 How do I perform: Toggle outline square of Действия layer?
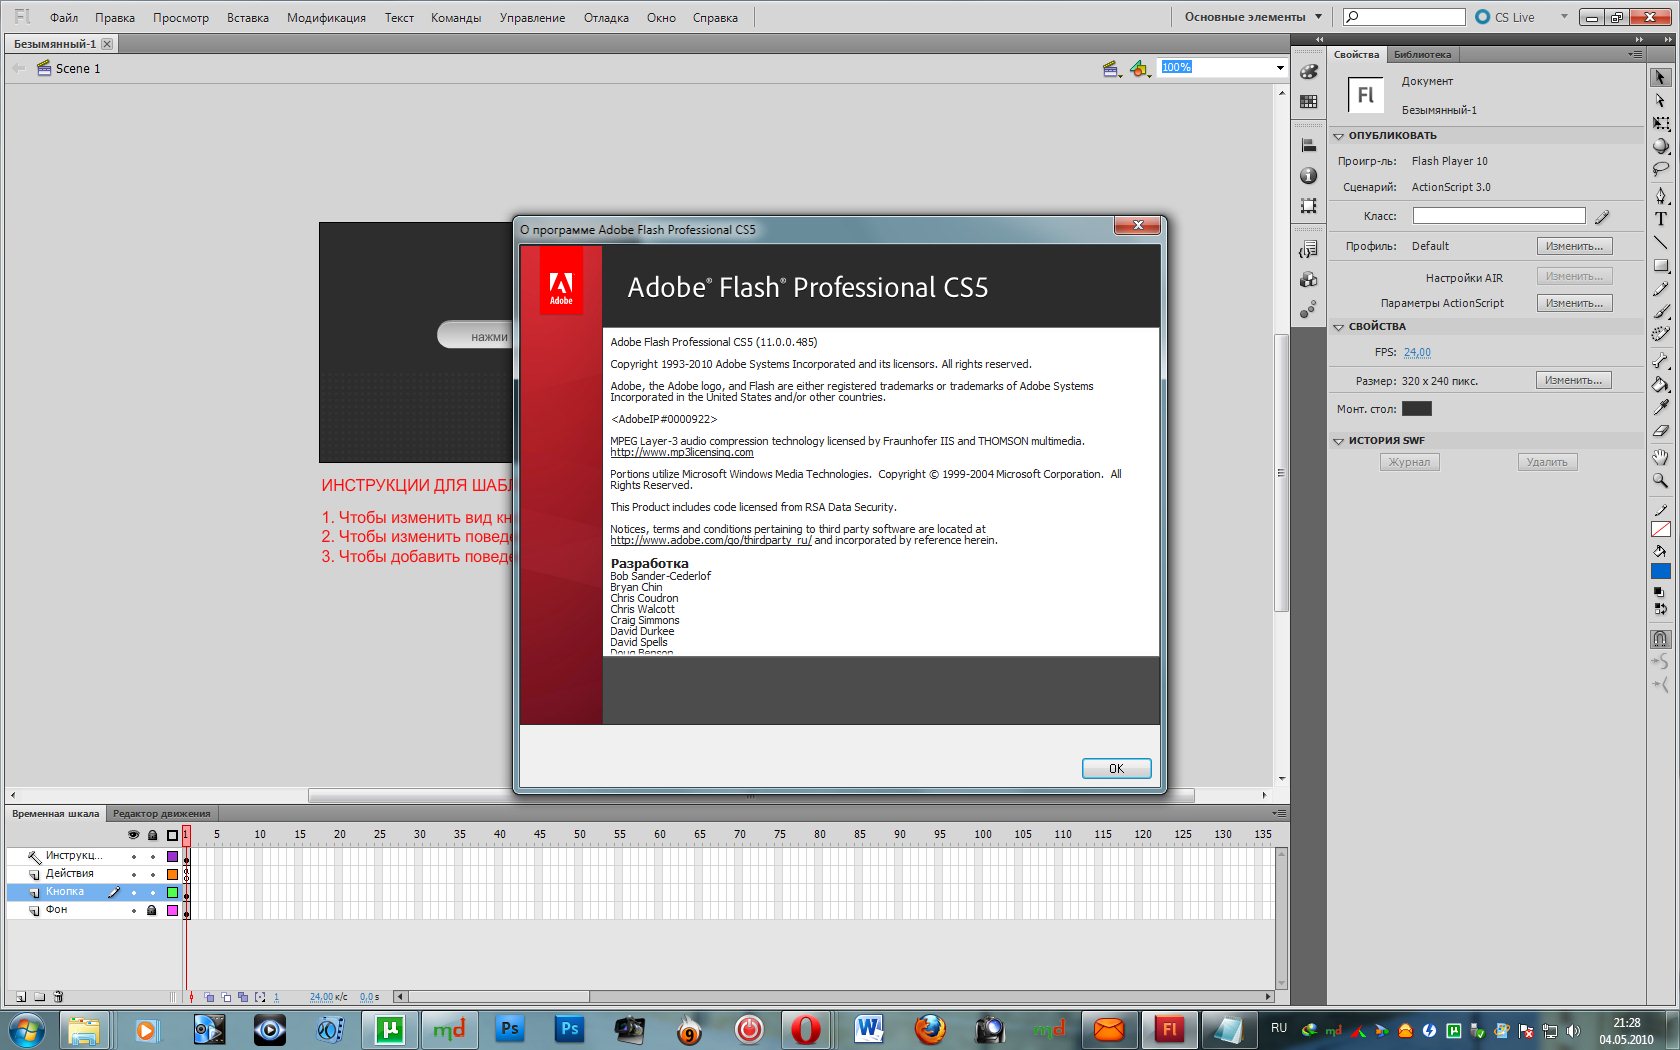pyautogui.click(x=172, y=874)
